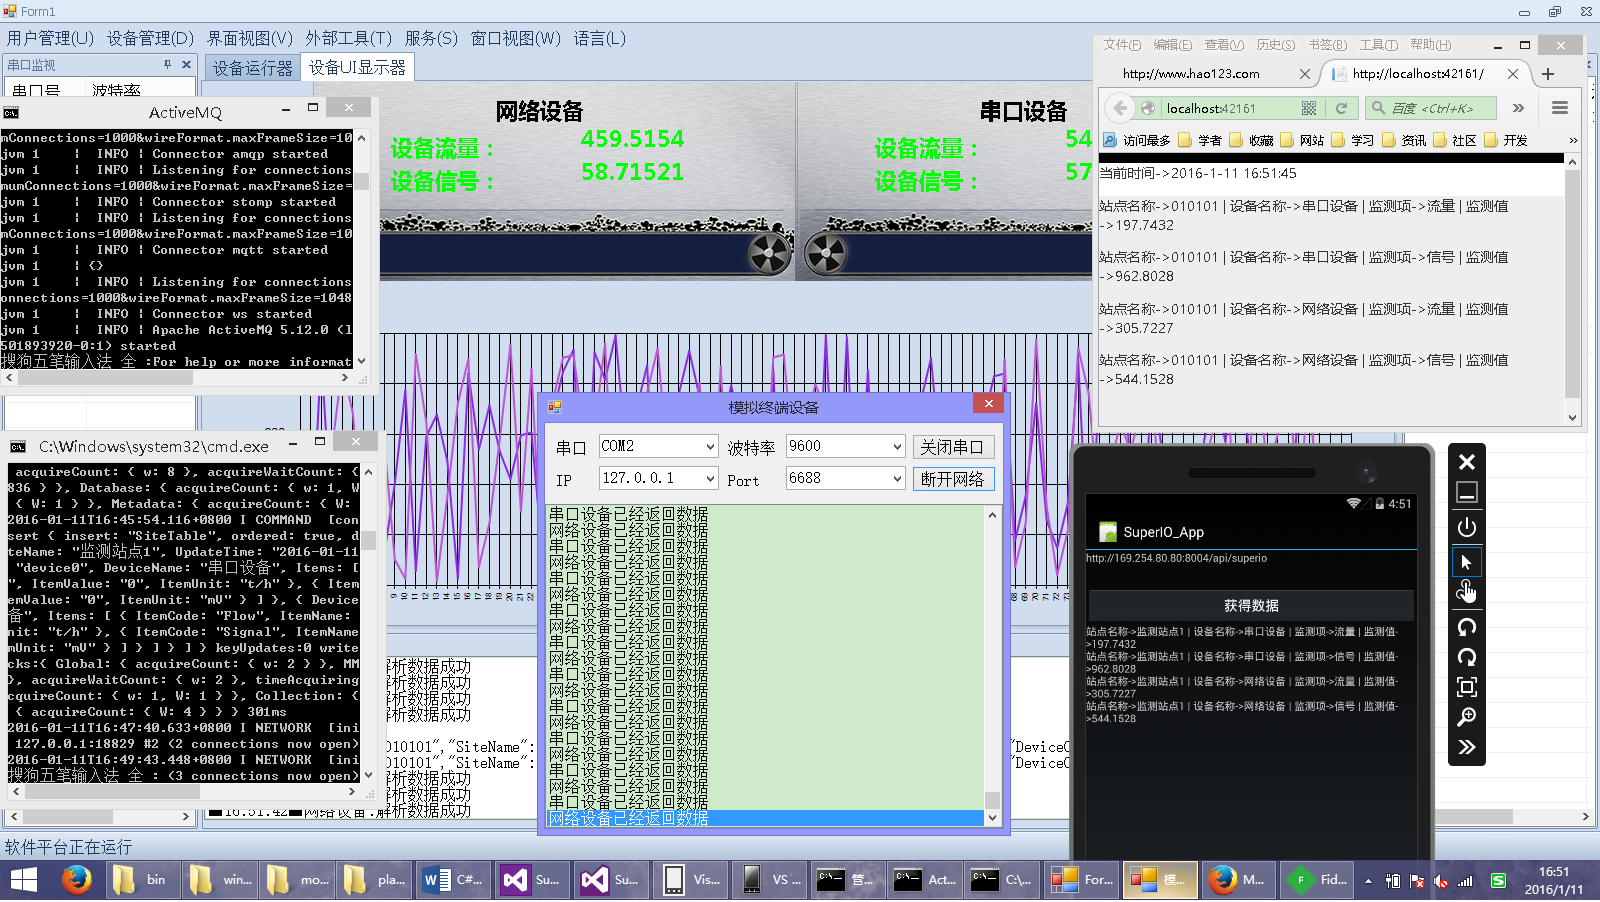Click the emulator fit to screen icon
The width and height of the screenshot is (1600, 902).
click(1466, 687)
